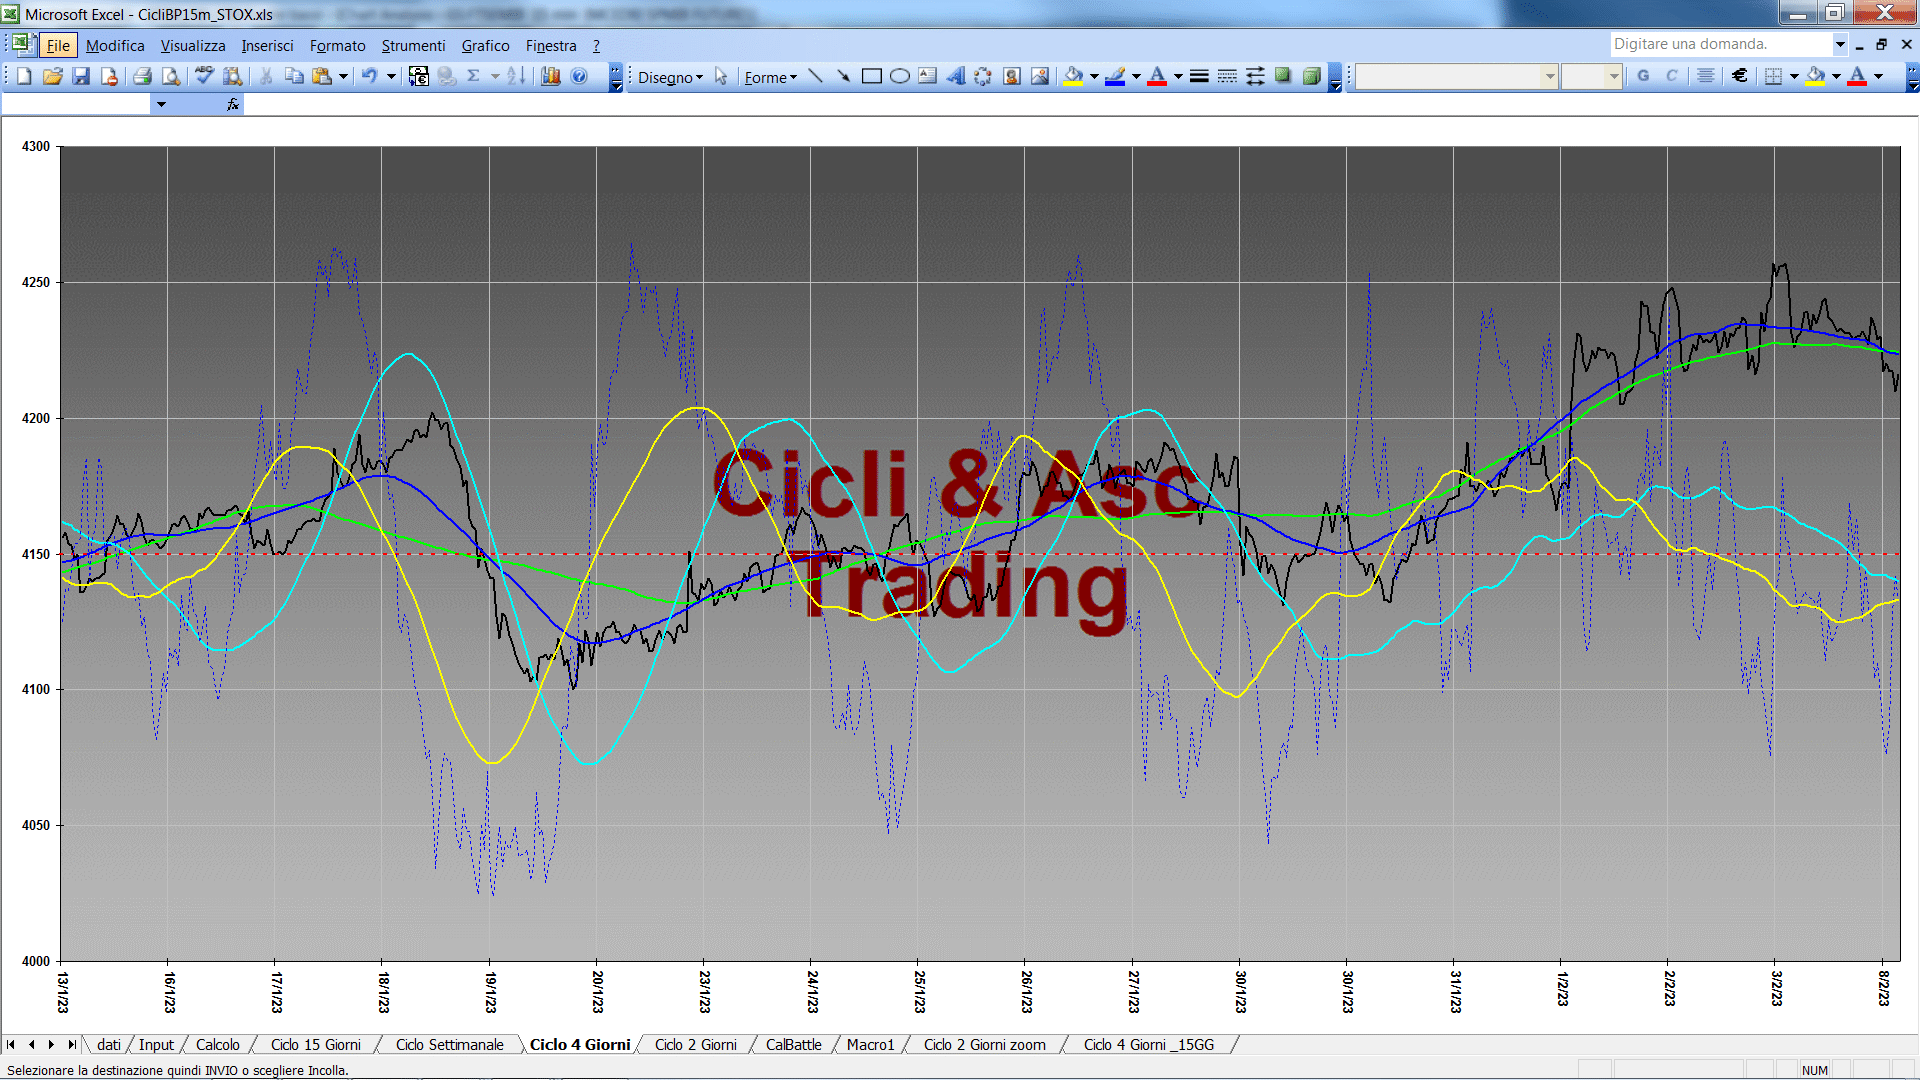Open the Inserisci menu
Image resolution: width=1920 pixels, height=1080 pixels.
267,45
